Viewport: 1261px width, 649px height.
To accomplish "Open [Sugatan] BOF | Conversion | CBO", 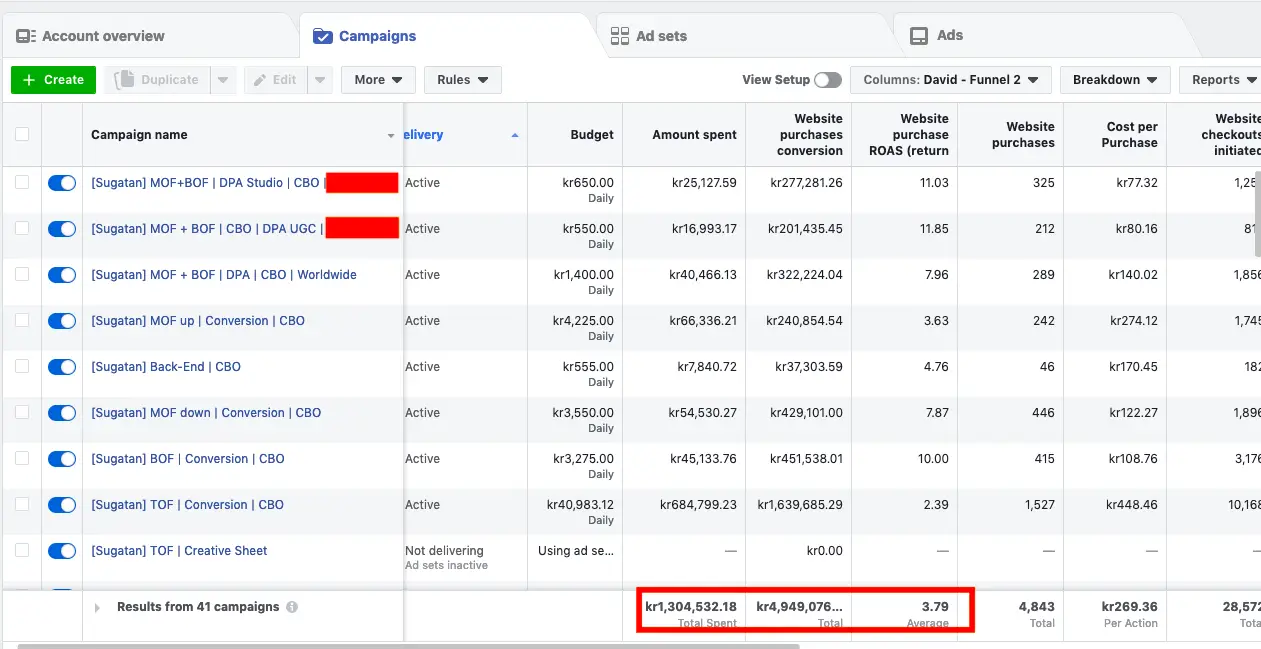I will pyautogui.click(x=188, y=459).
